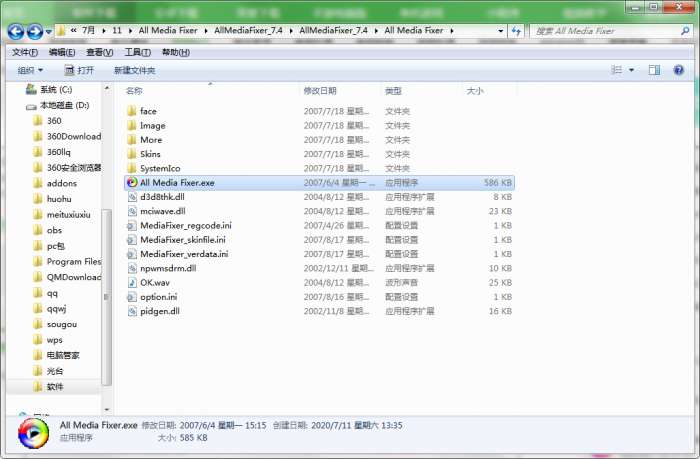Select the MediaFixer_regcode.ini file icon

click(x=132, y=225)
